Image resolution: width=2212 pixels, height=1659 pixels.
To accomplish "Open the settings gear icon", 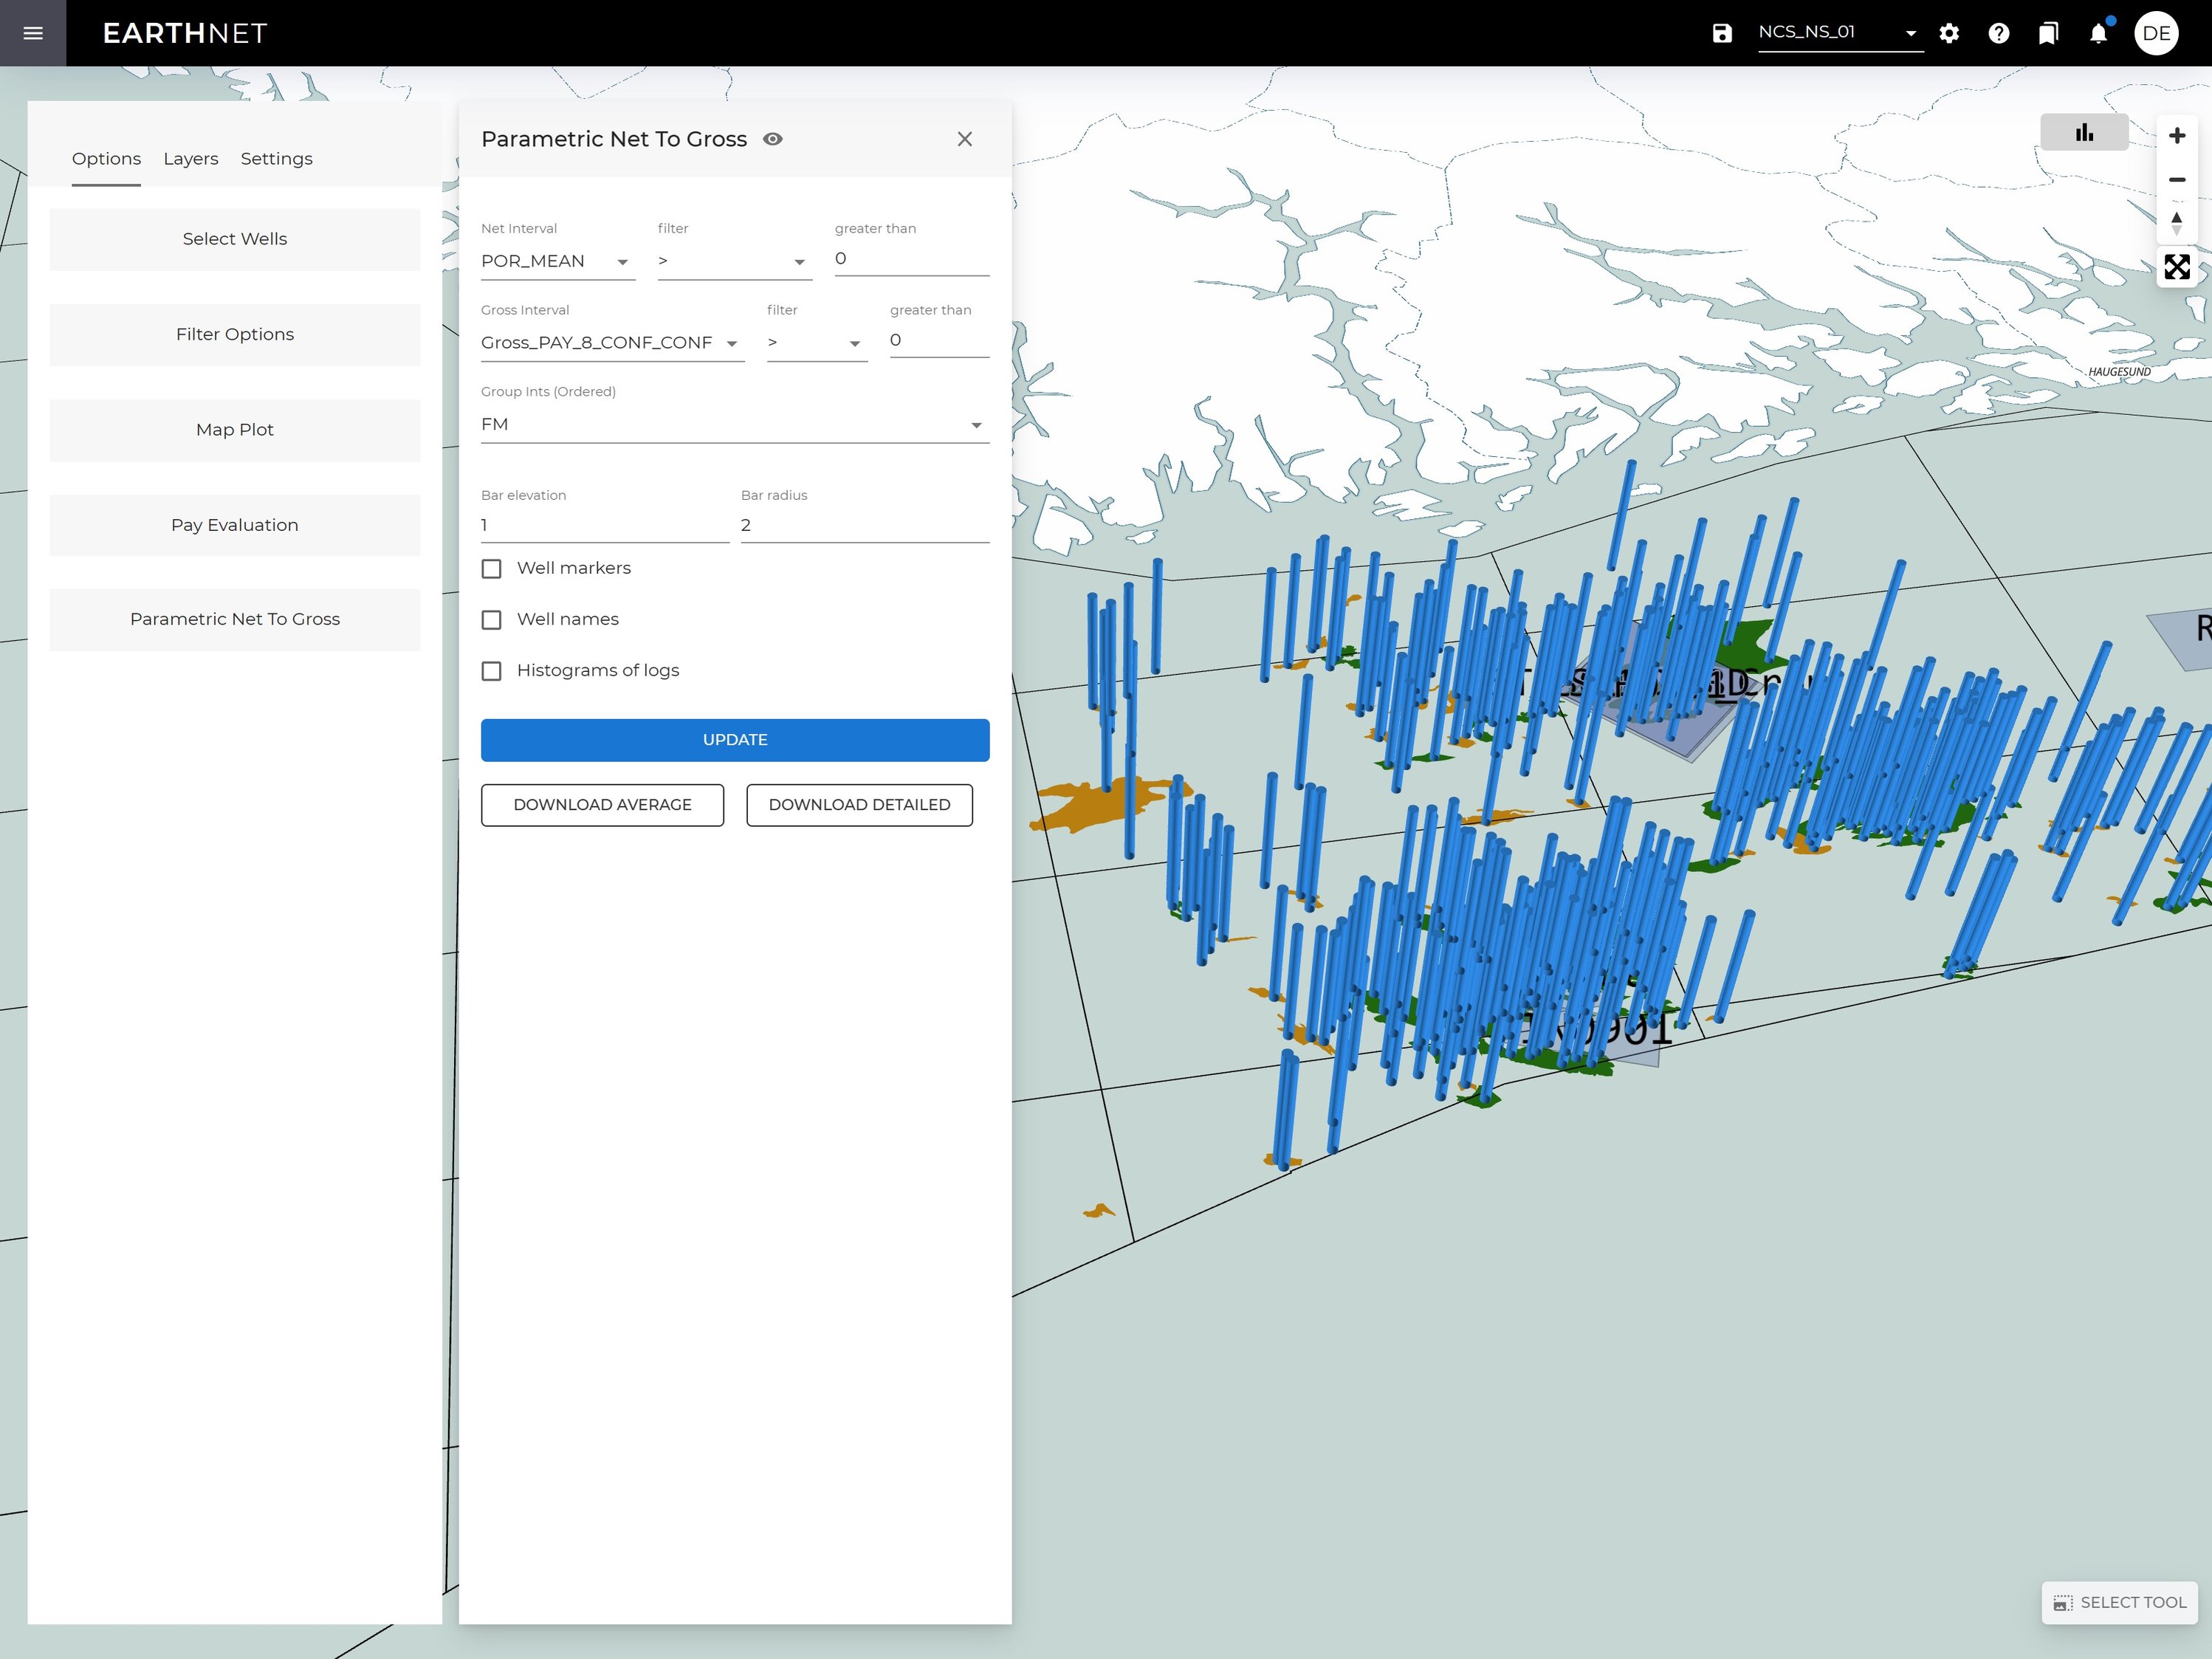I will 1949,33.
